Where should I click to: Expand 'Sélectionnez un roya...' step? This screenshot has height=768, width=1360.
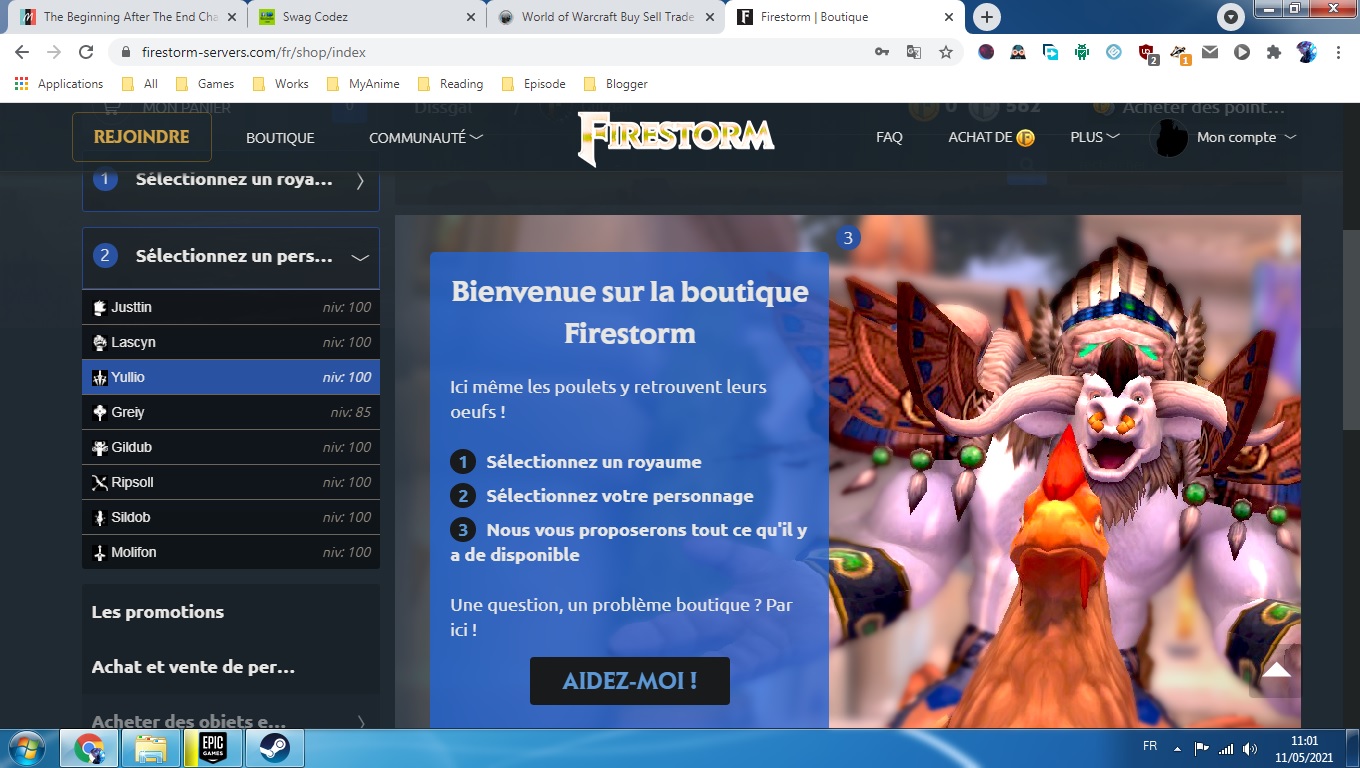231,181
